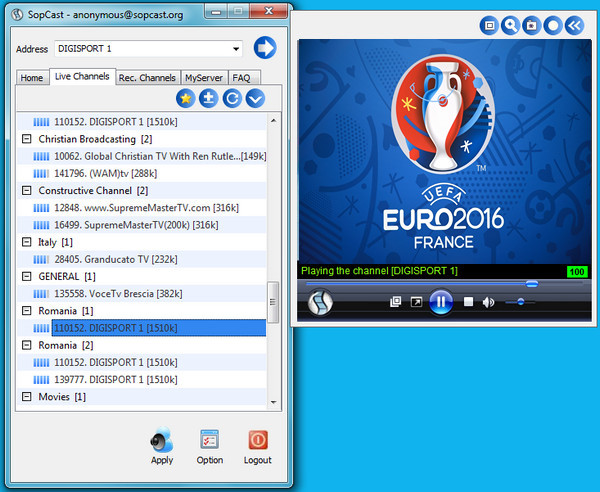
Task: Select 141796. (WAM)tv channel
Action: [x=142, y=173]
